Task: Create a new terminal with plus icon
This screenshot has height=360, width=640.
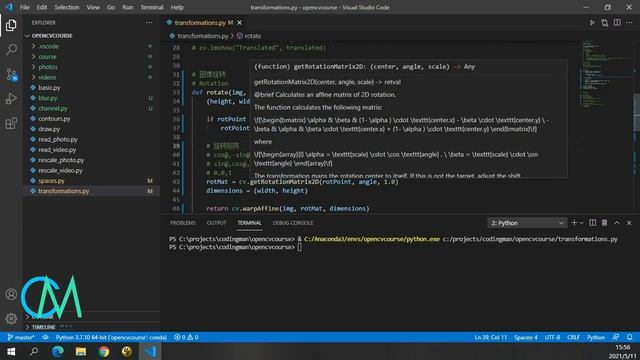Action: pyautogui.click(x=574, y=223)
